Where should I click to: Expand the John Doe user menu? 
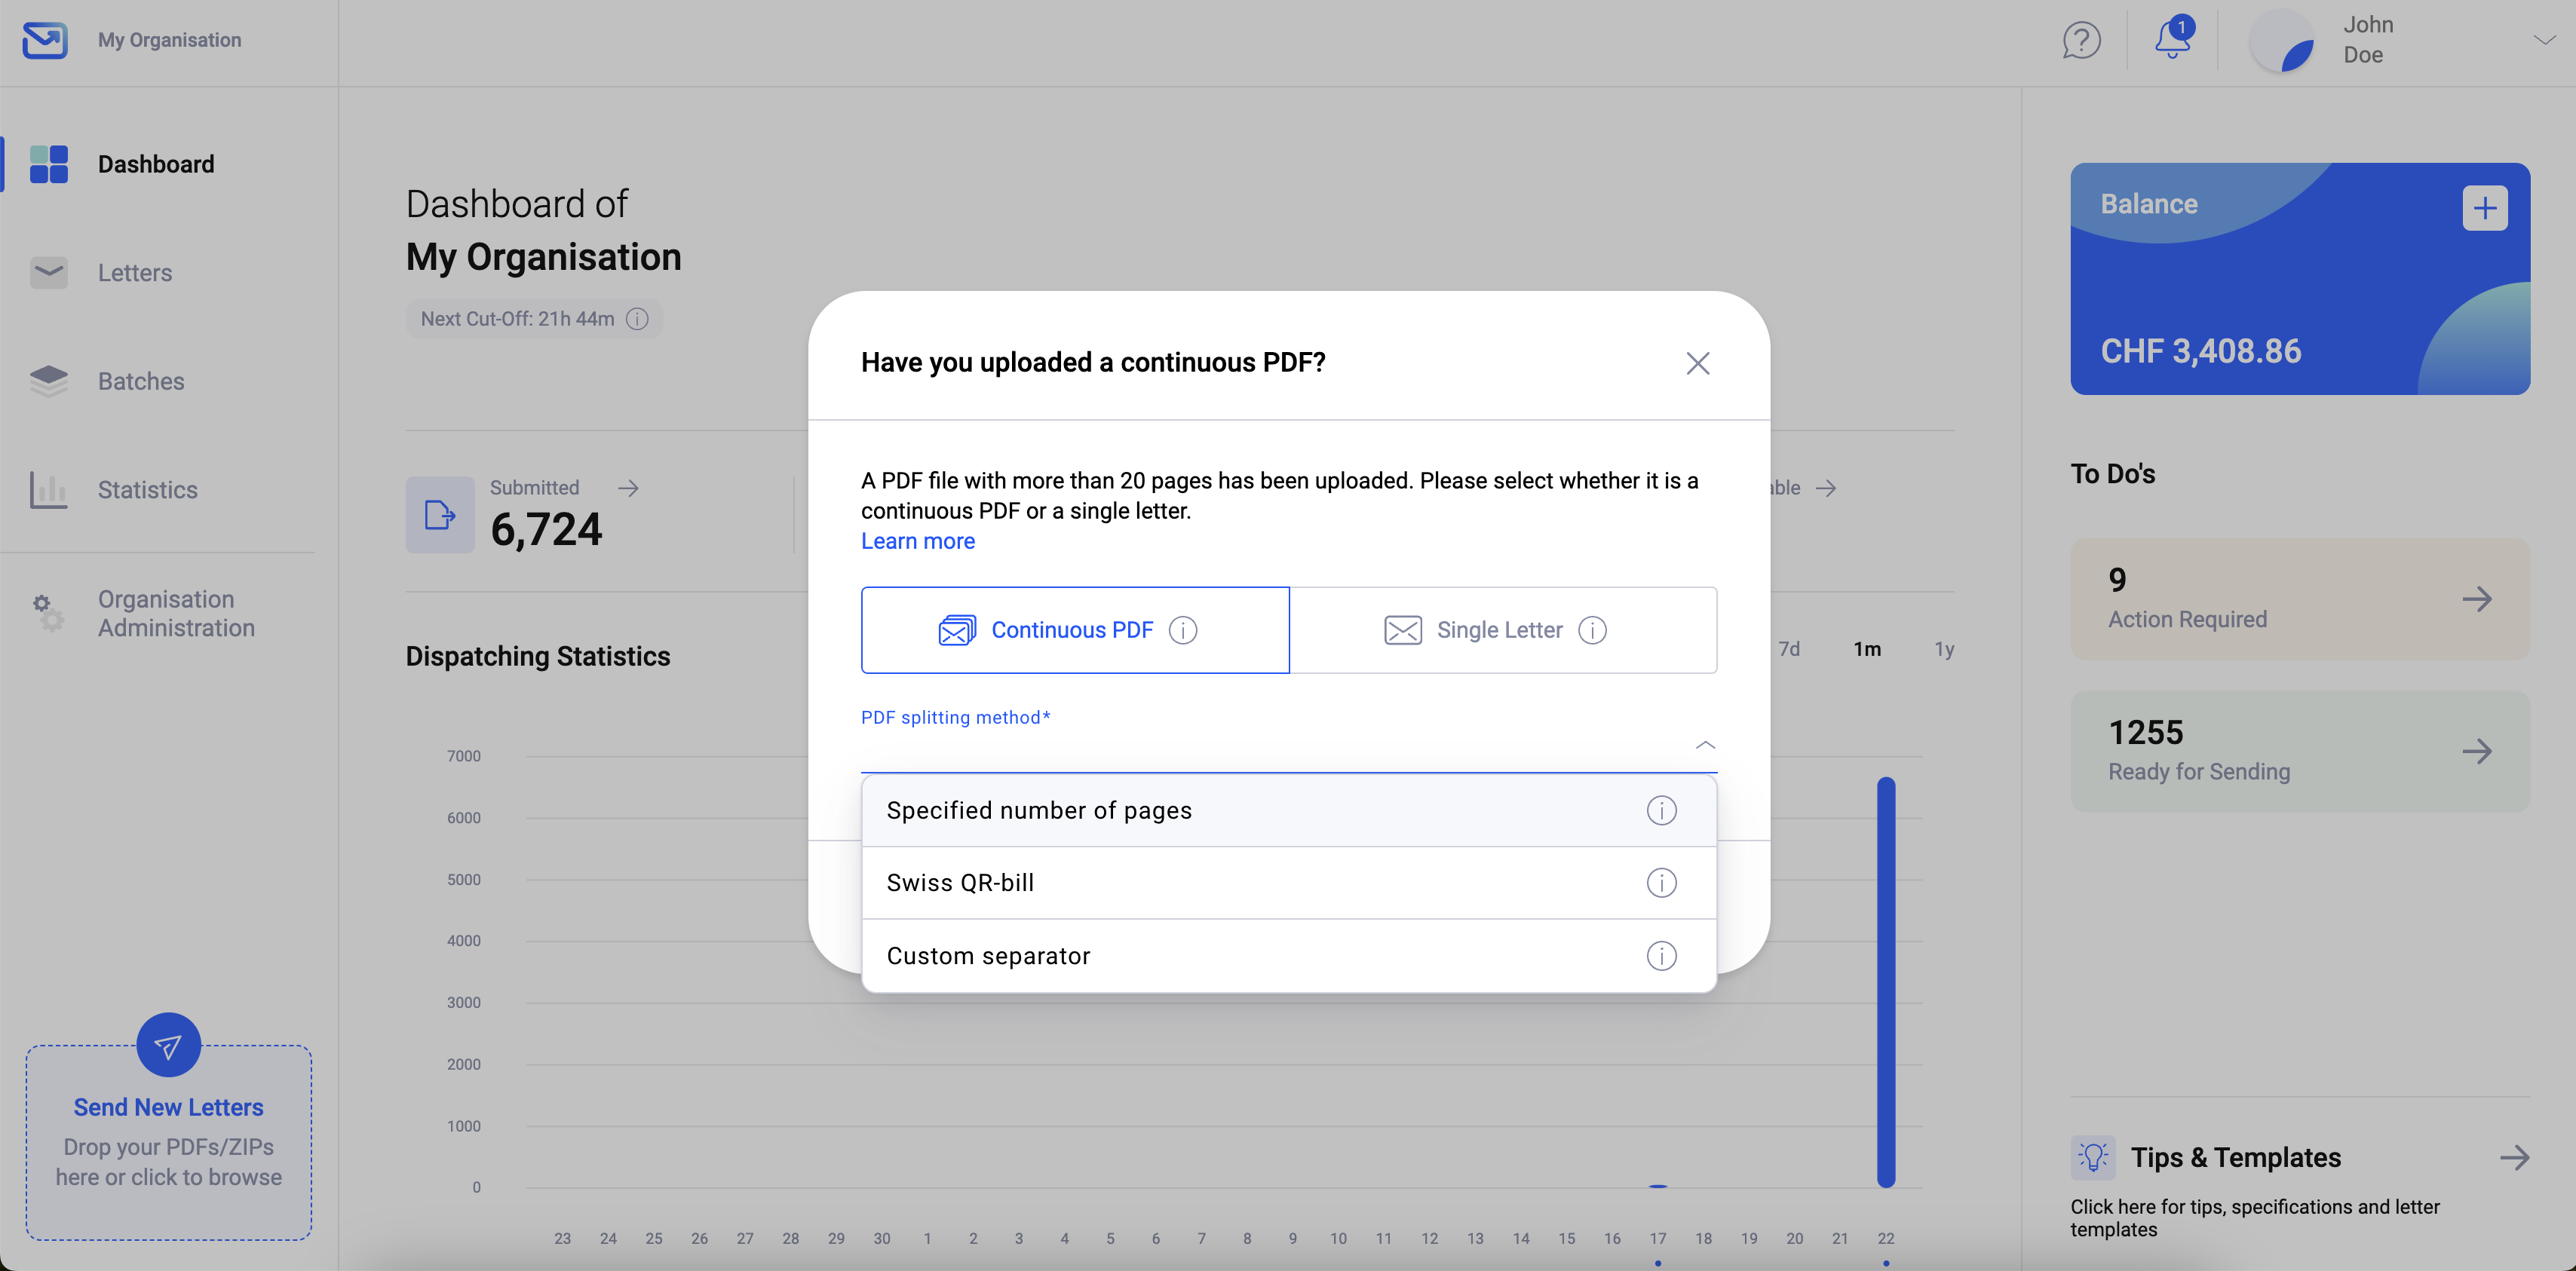pyautogui.click(x=2544, y=40)
